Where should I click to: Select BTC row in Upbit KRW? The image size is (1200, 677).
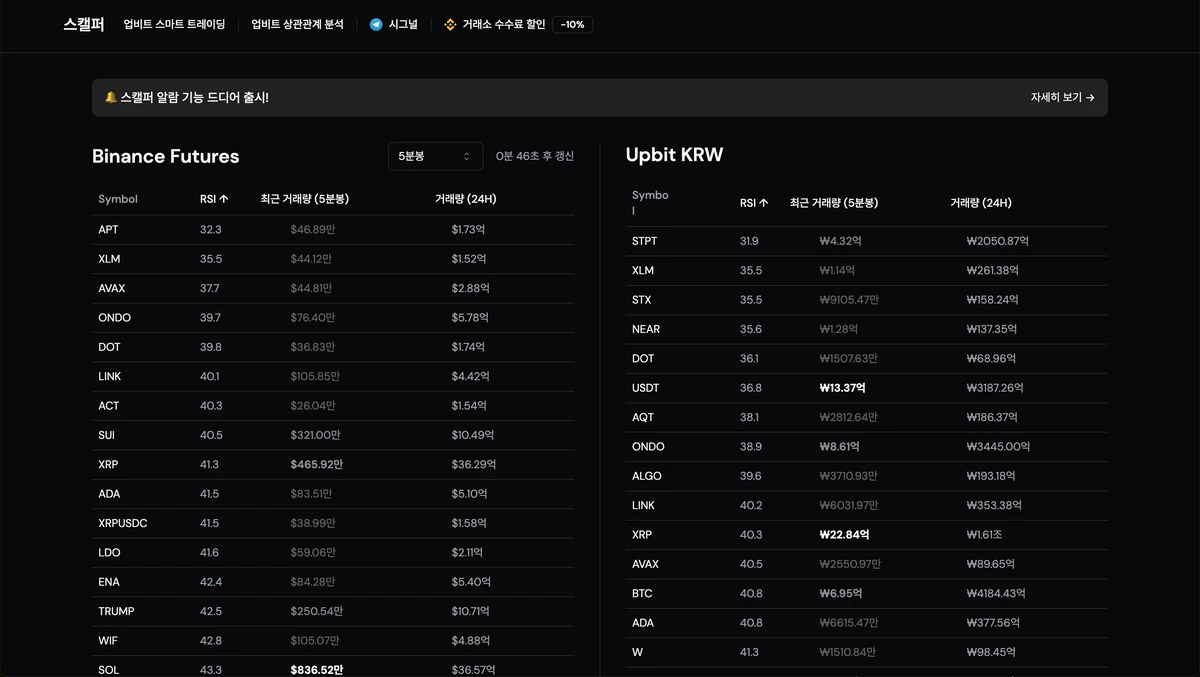[867, 593]
